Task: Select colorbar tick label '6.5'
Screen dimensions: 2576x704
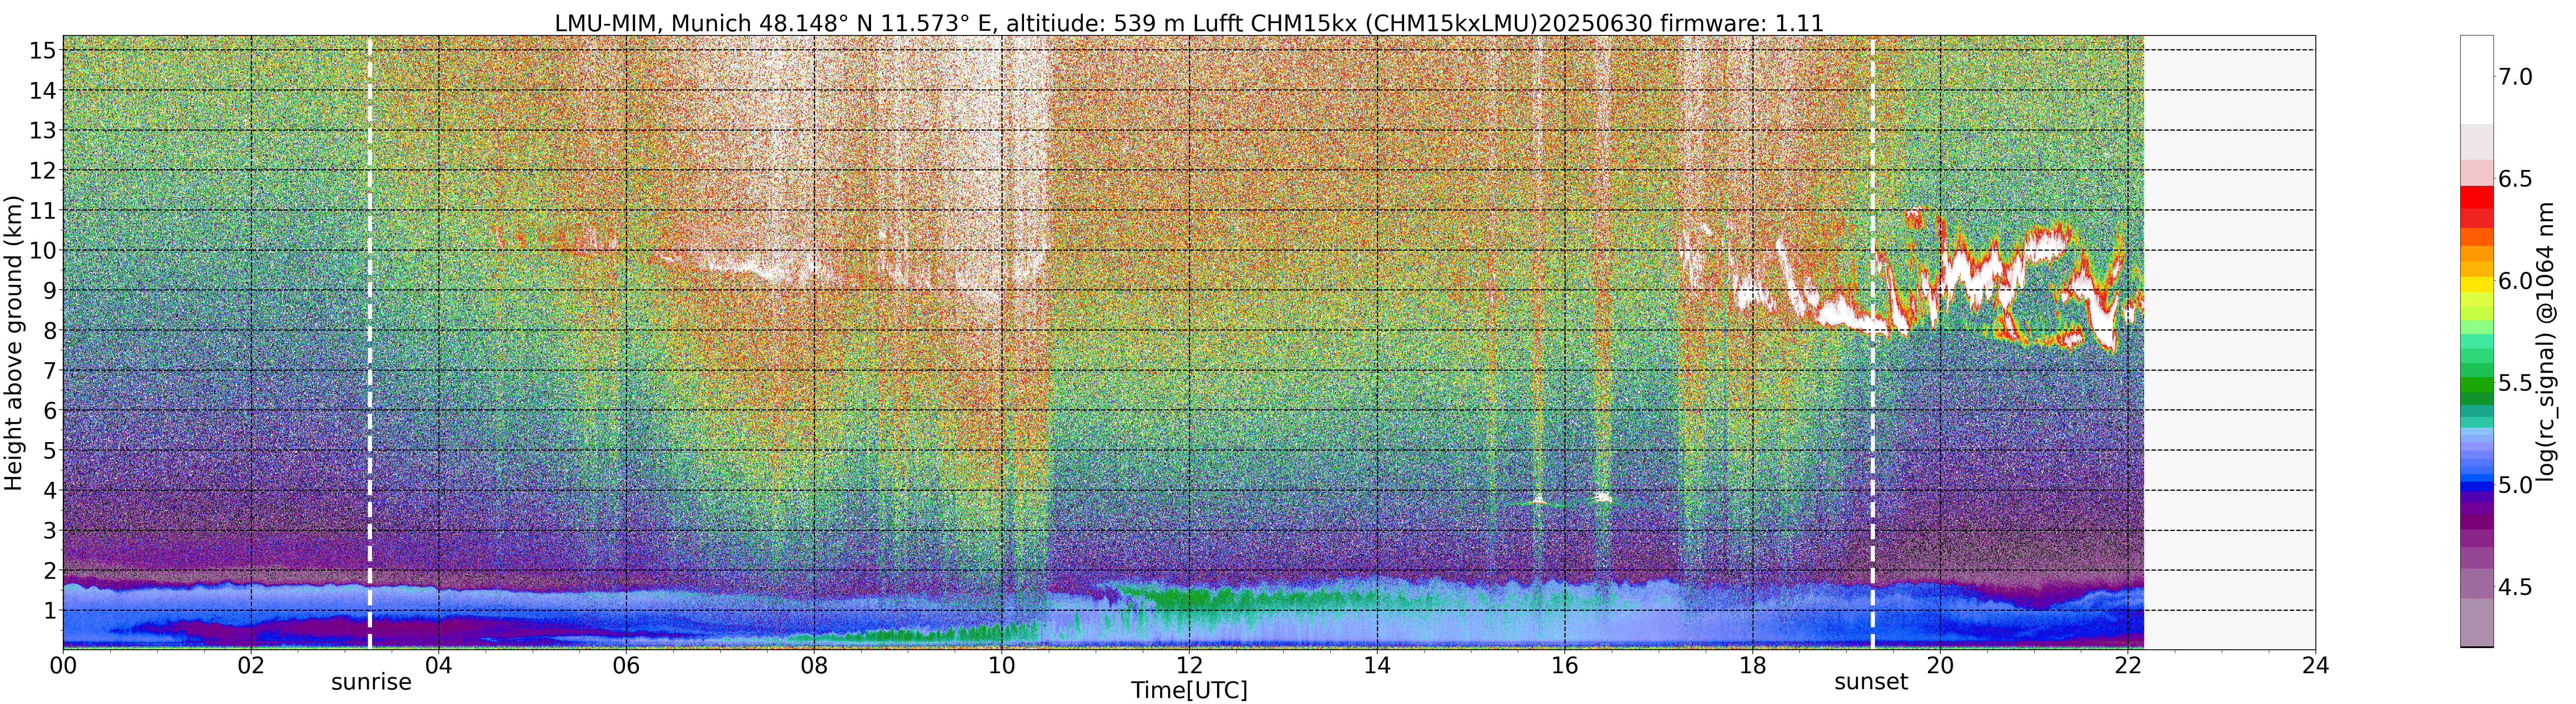Action: coord(2516,179)
